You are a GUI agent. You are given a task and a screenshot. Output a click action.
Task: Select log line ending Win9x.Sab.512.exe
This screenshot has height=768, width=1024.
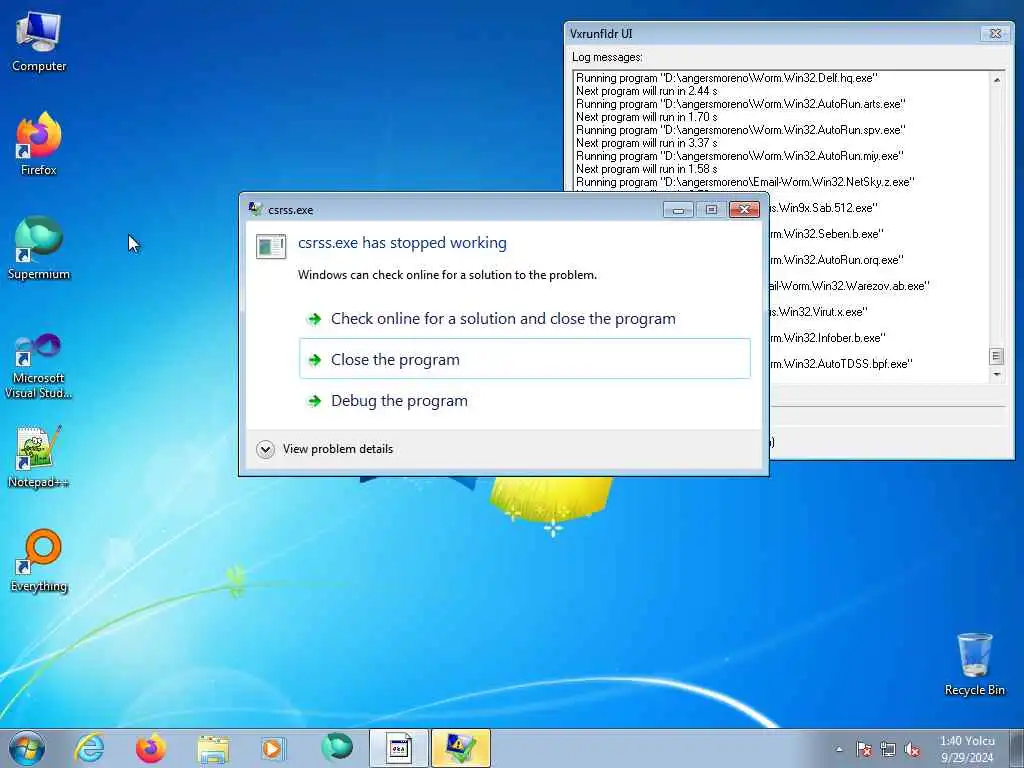click(824, 208)
